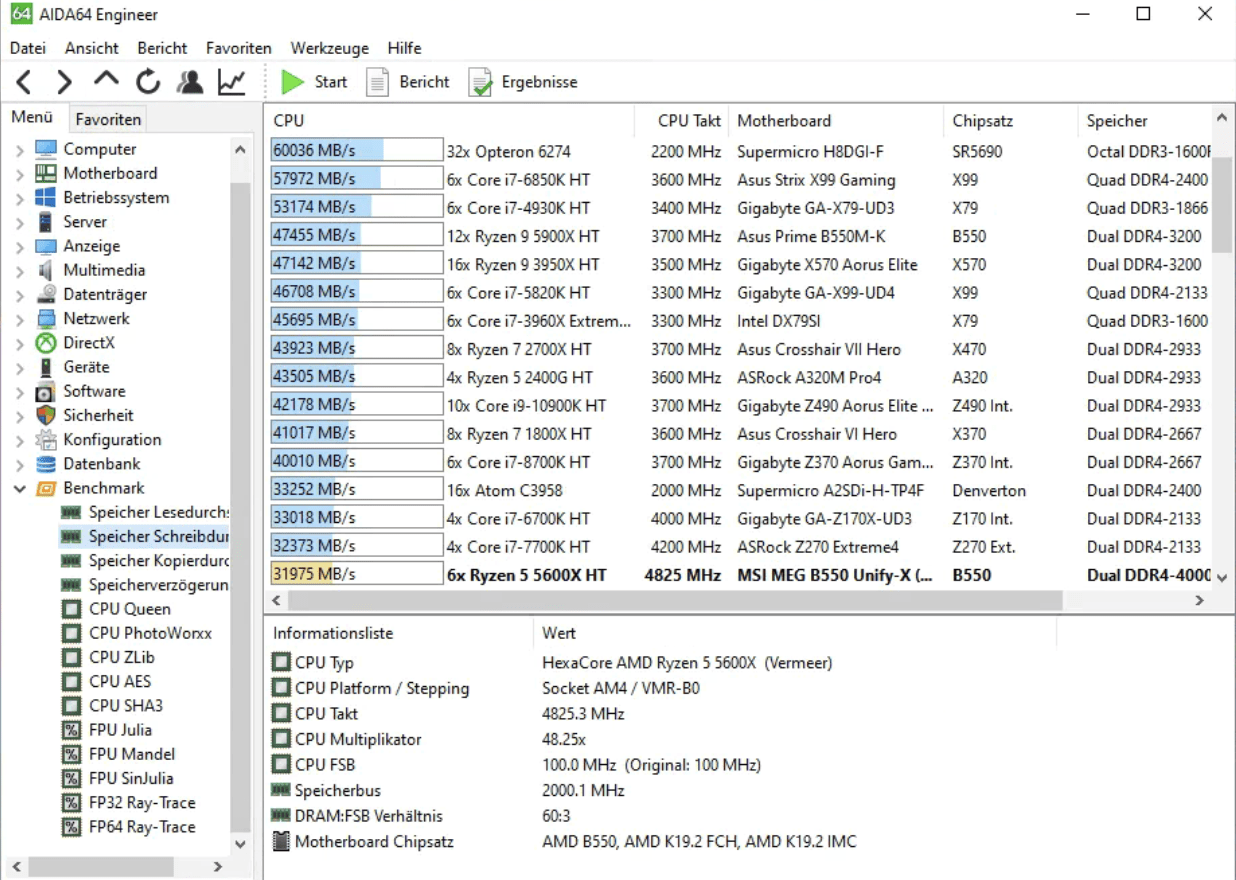Select the CPU PhotoWorxx benchmark icon
The width and height of the screenshot is (1236, 880).
pyautogui.click(x=71, y=633)
